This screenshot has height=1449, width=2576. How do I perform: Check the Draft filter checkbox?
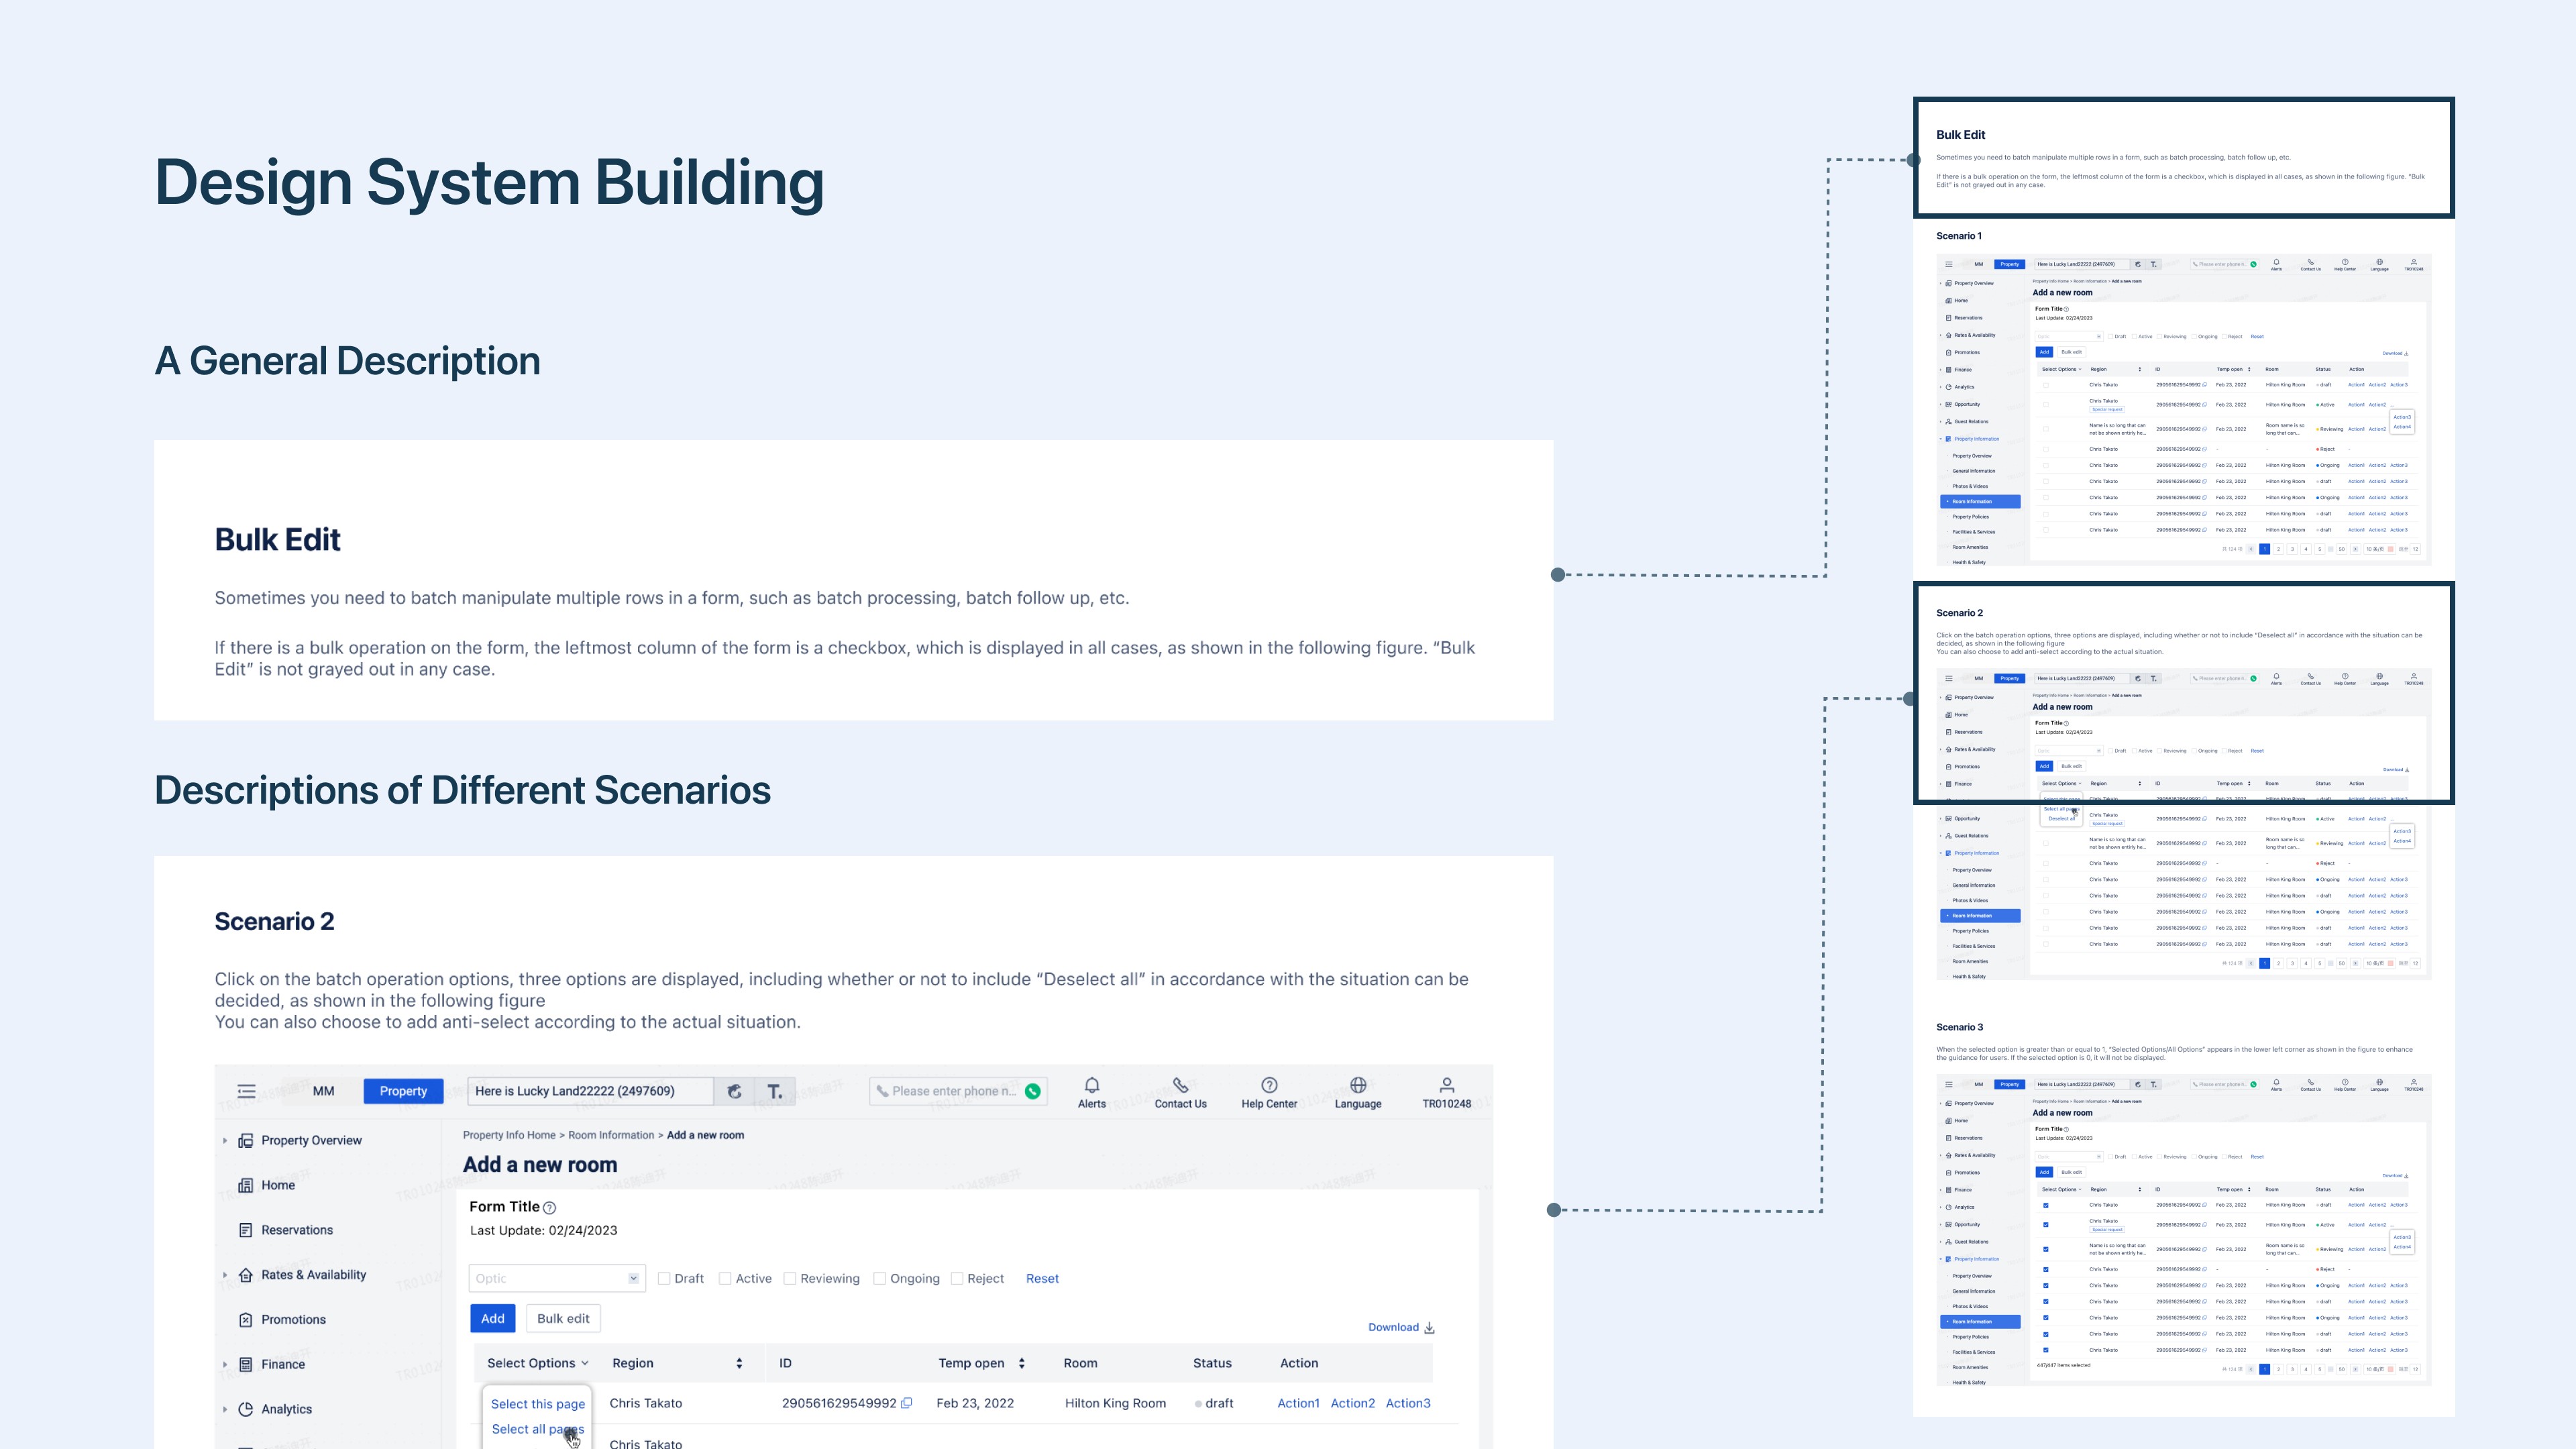tap(664, 1279)
